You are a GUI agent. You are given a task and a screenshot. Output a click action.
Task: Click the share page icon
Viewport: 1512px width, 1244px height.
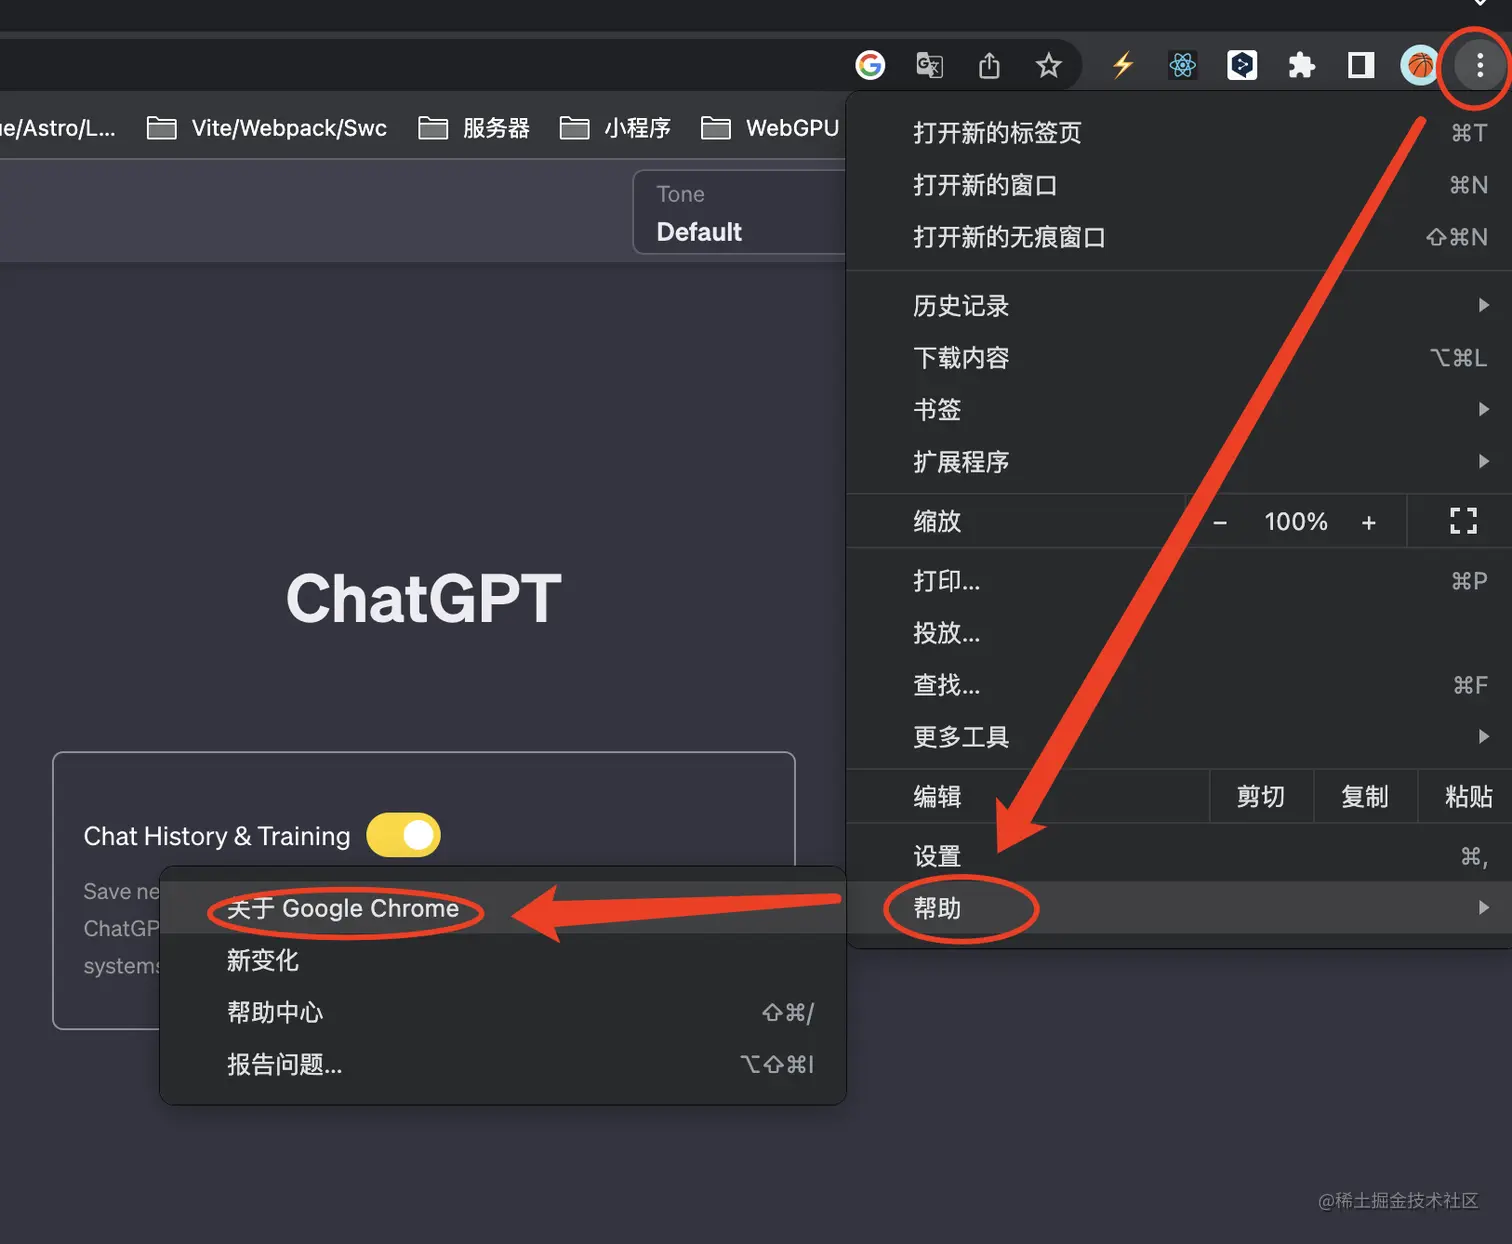point(989,65)
